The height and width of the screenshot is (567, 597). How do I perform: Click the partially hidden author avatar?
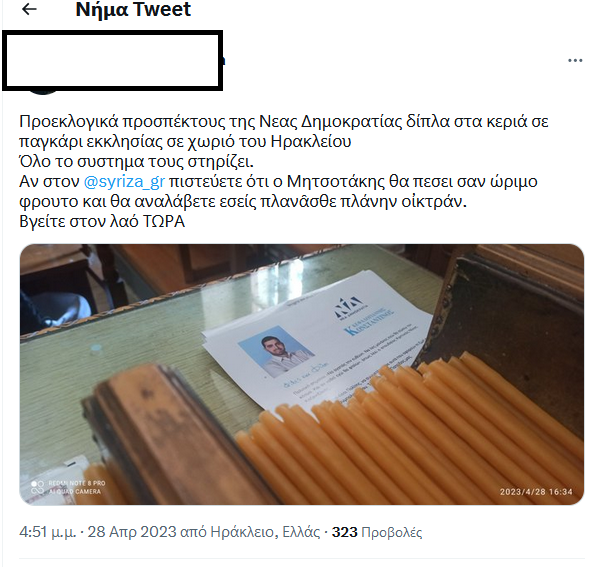pos(43,91)
